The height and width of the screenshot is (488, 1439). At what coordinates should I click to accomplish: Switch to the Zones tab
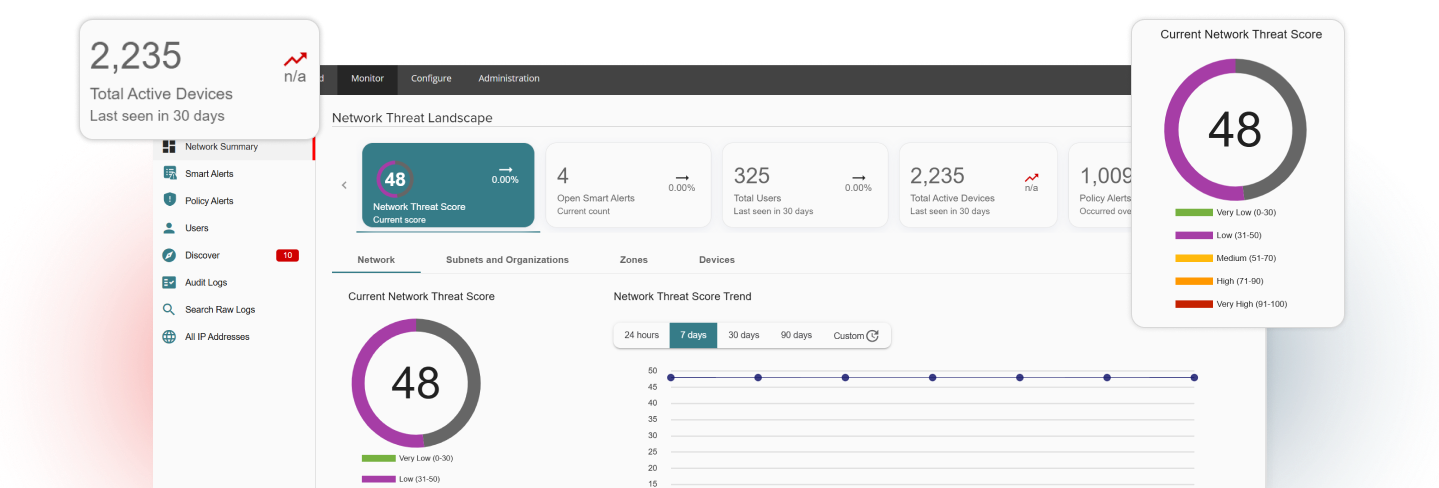pos(633,260)
